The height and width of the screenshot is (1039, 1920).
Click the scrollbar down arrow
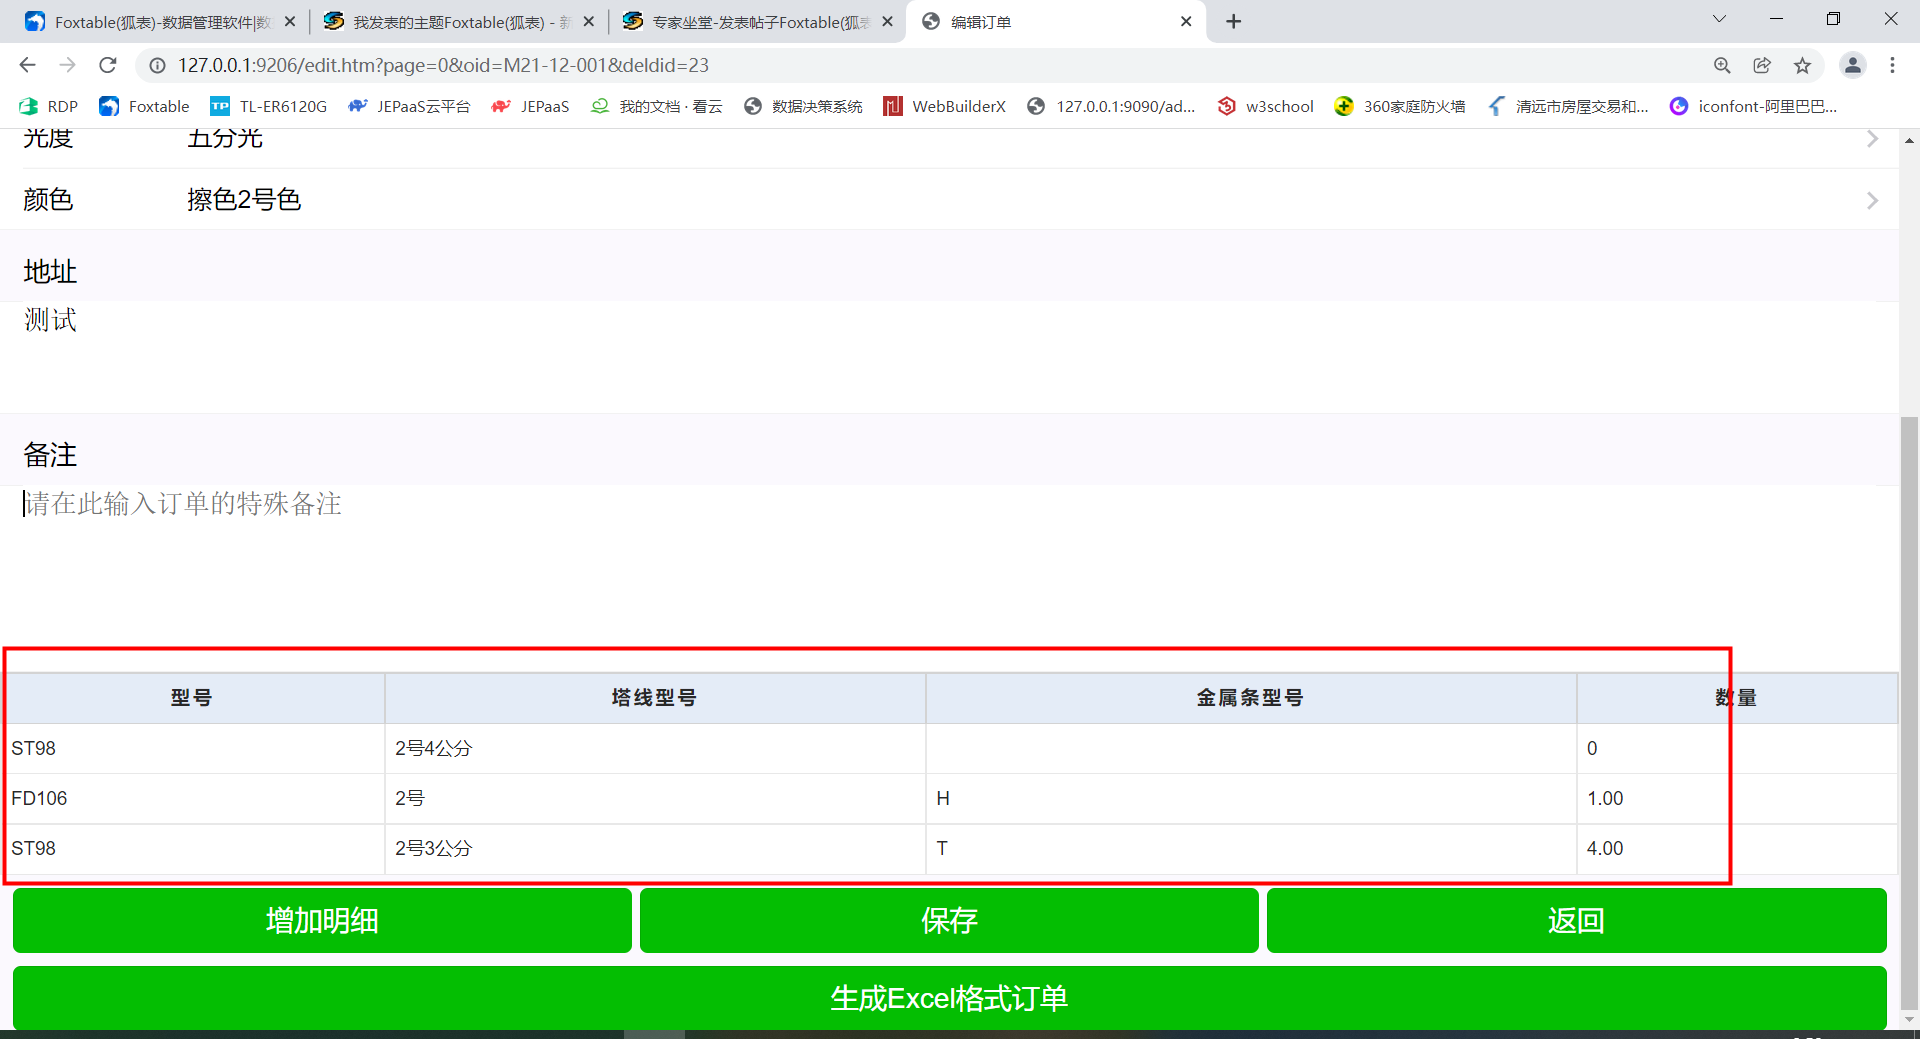1909,1020
